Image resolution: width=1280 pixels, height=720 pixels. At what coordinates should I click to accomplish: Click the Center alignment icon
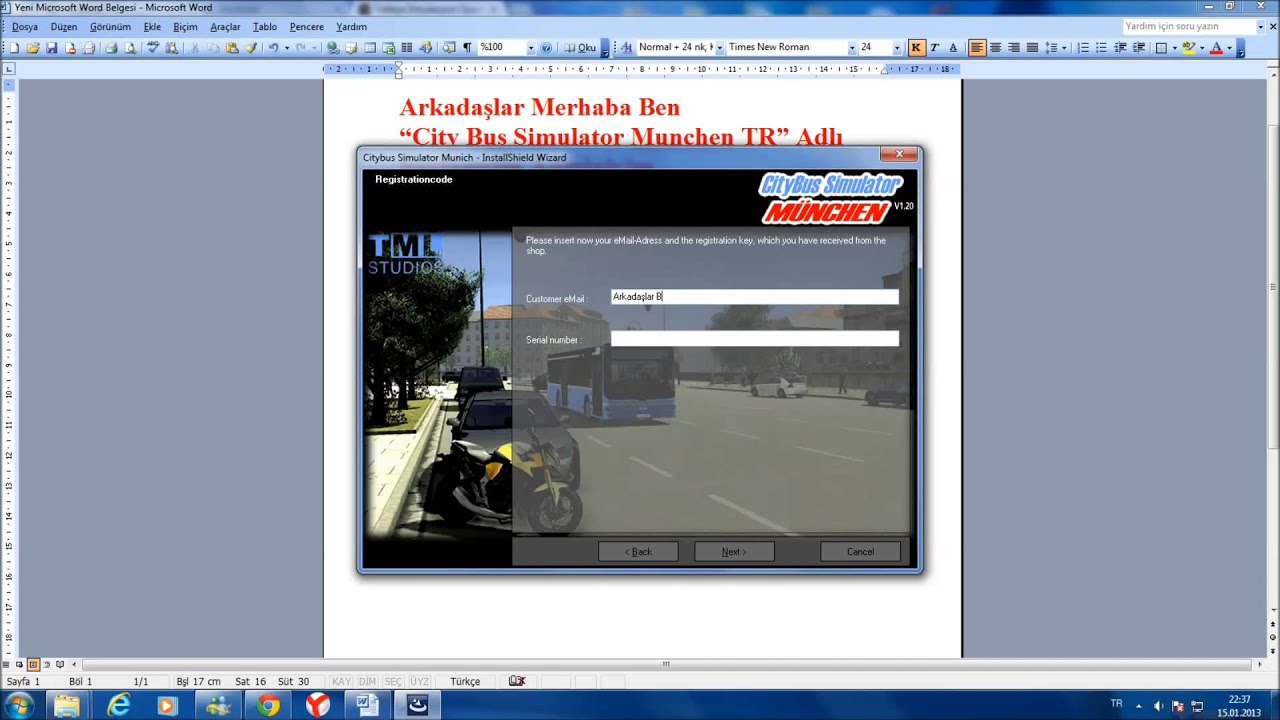(995, 47)
